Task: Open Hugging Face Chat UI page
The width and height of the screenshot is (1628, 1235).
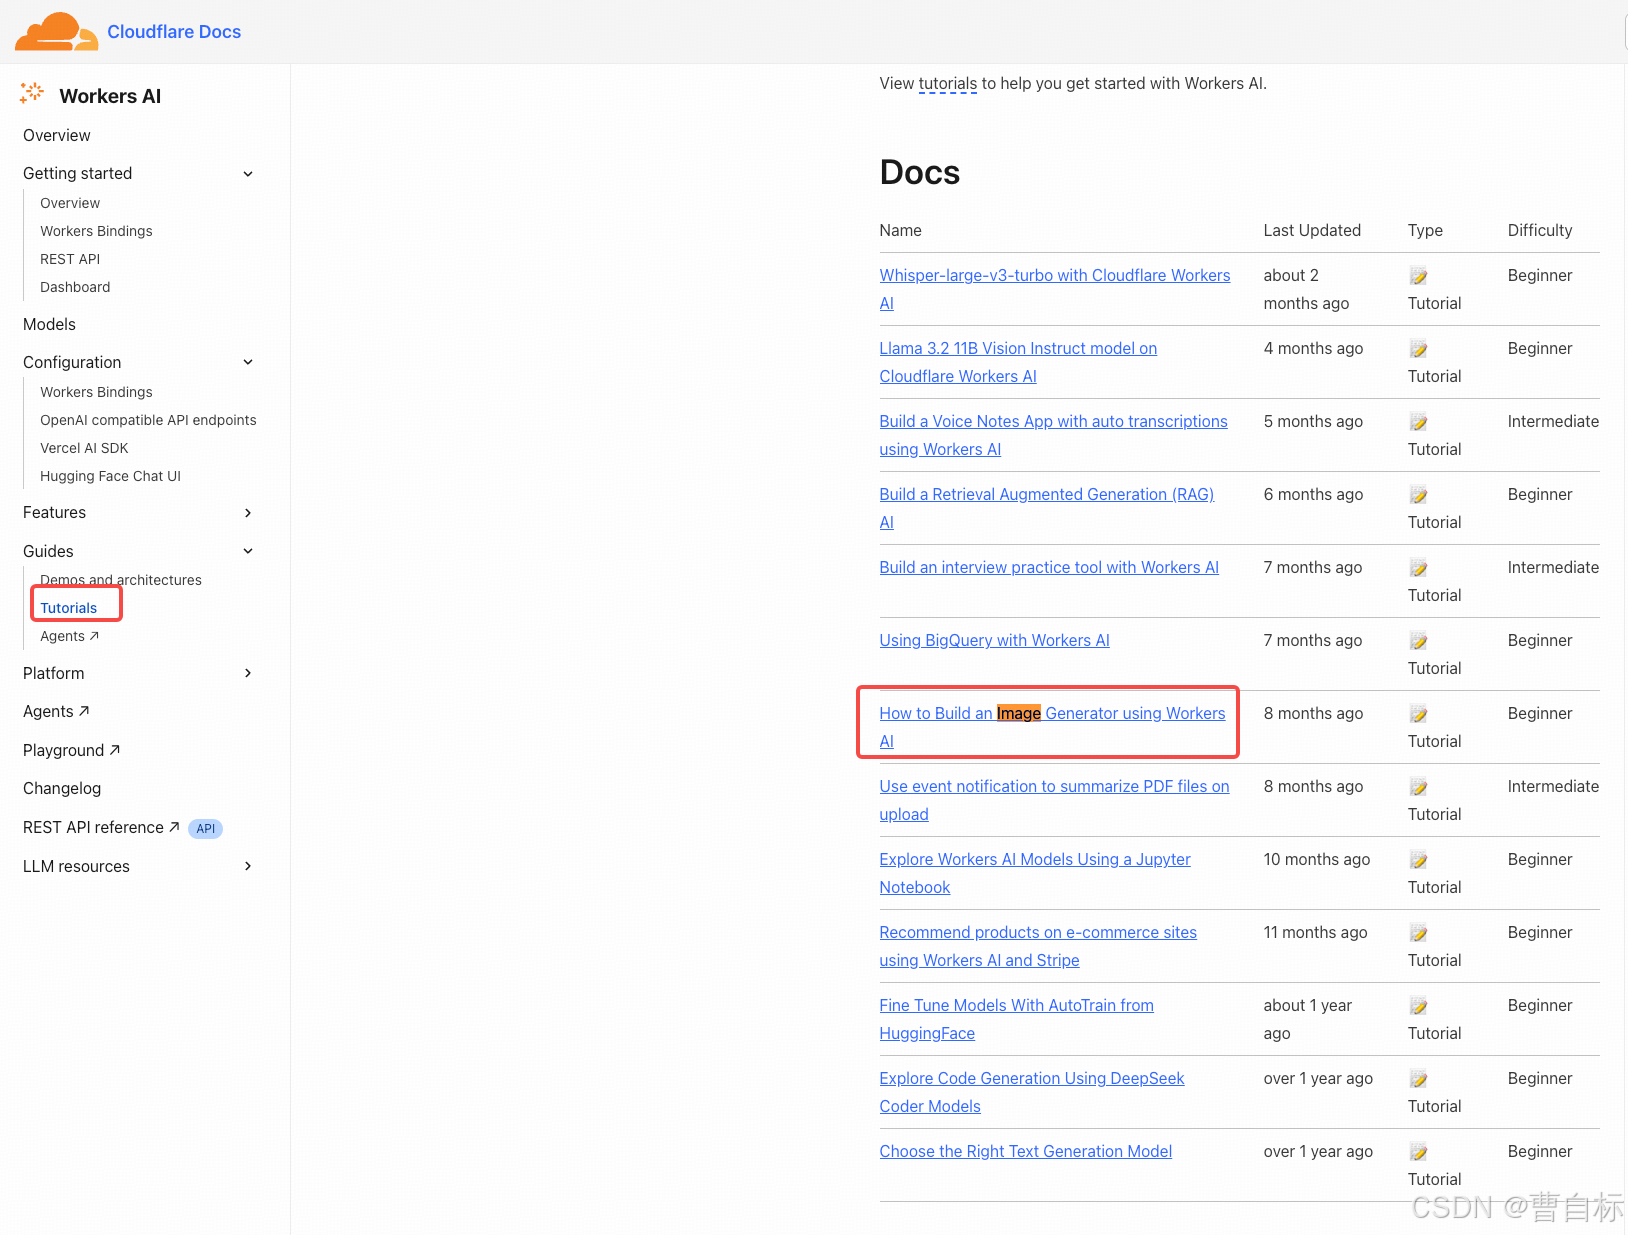Action: point(110,476)
